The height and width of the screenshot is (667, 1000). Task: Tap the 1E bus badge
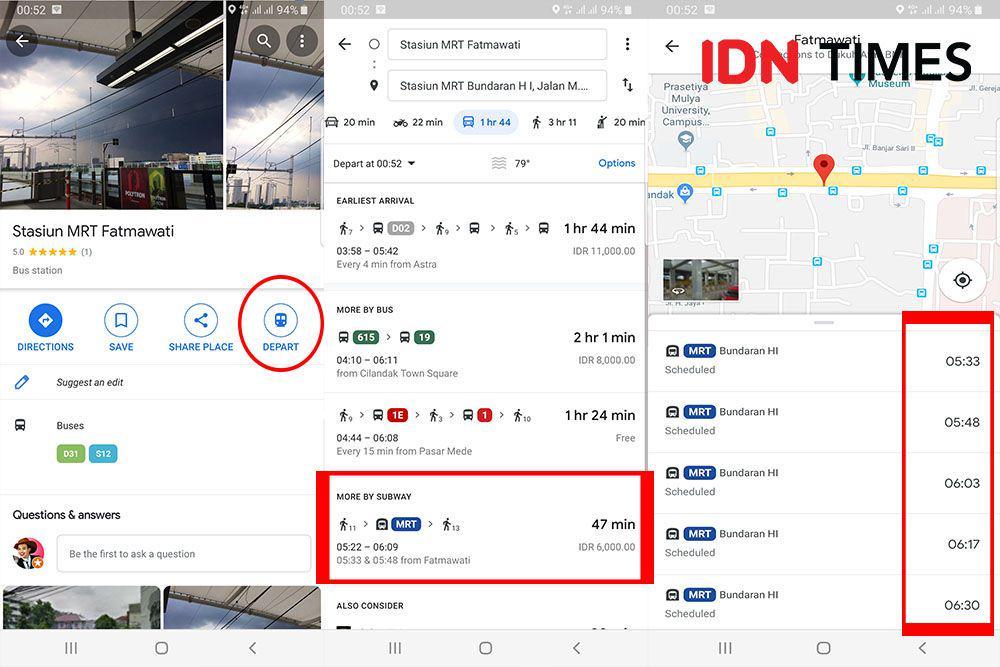397,415
